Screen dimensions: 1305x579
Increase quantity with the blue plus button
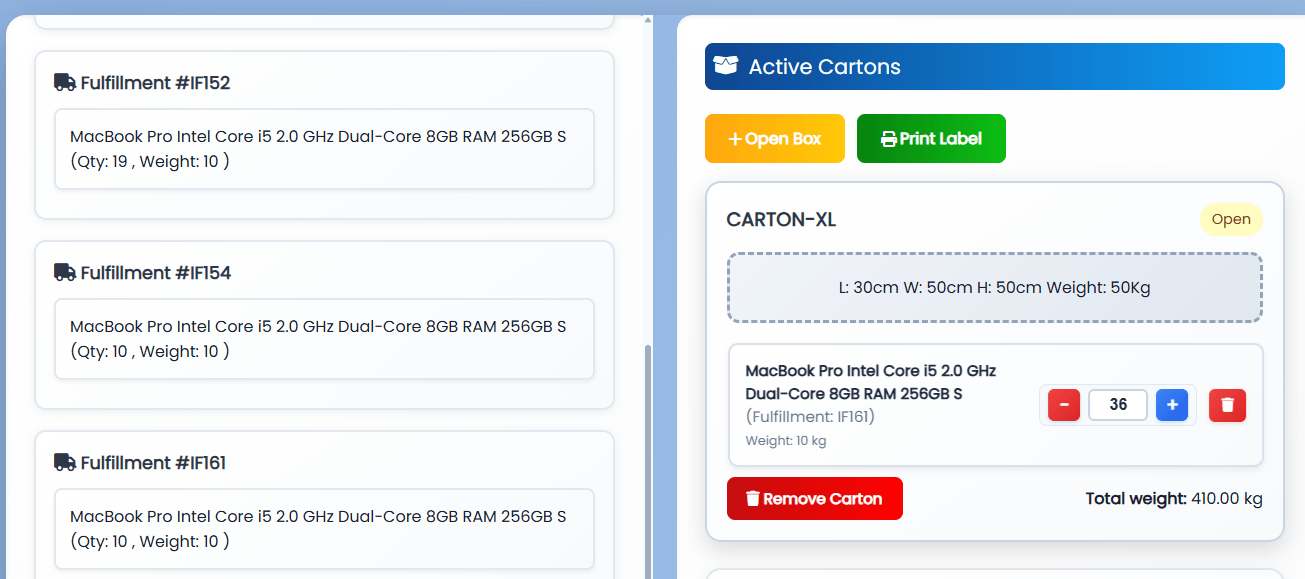click(1172, 405)
